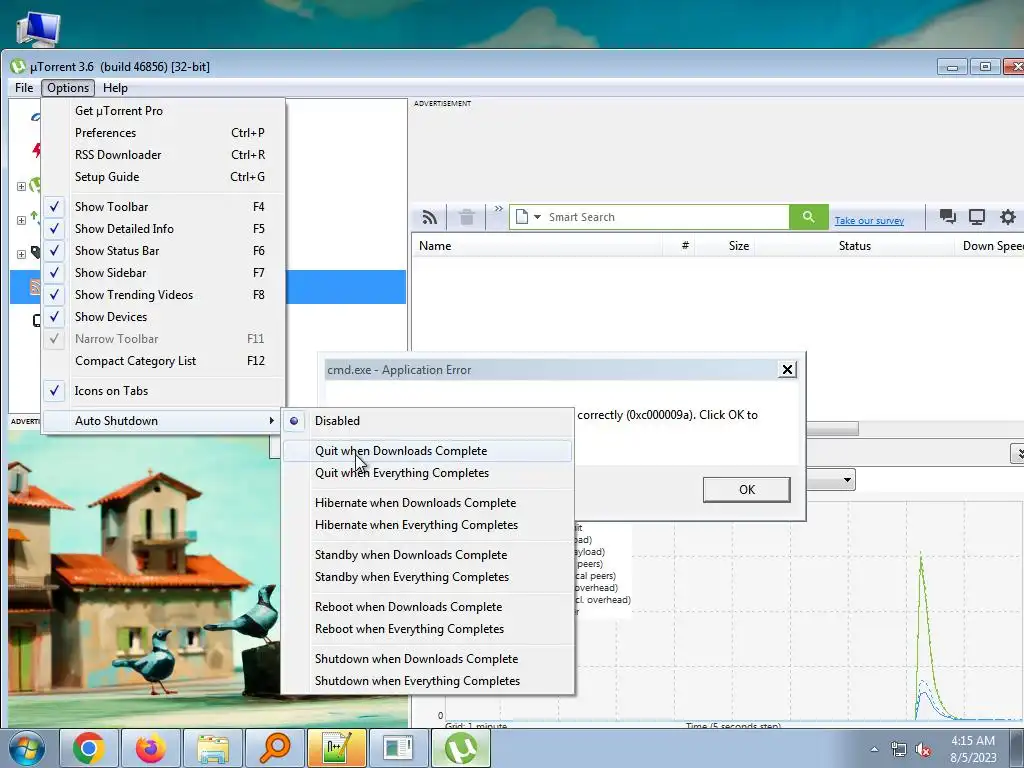
Task: Close the cmd.exe Application Error dialog
Action: point(787,370)
